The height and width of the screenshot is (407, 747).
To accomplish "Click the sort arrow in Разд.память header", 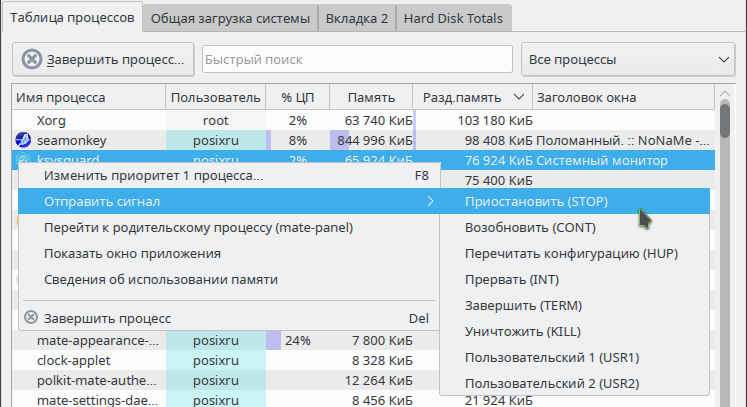I will (519, 97).
